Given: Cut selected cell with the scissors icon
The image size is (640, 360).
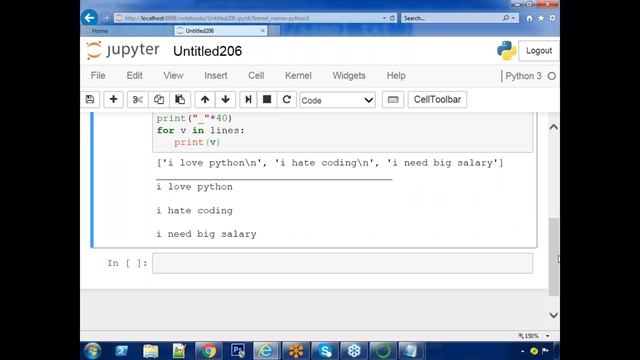Looking at the screenshot, I should 138,100.
